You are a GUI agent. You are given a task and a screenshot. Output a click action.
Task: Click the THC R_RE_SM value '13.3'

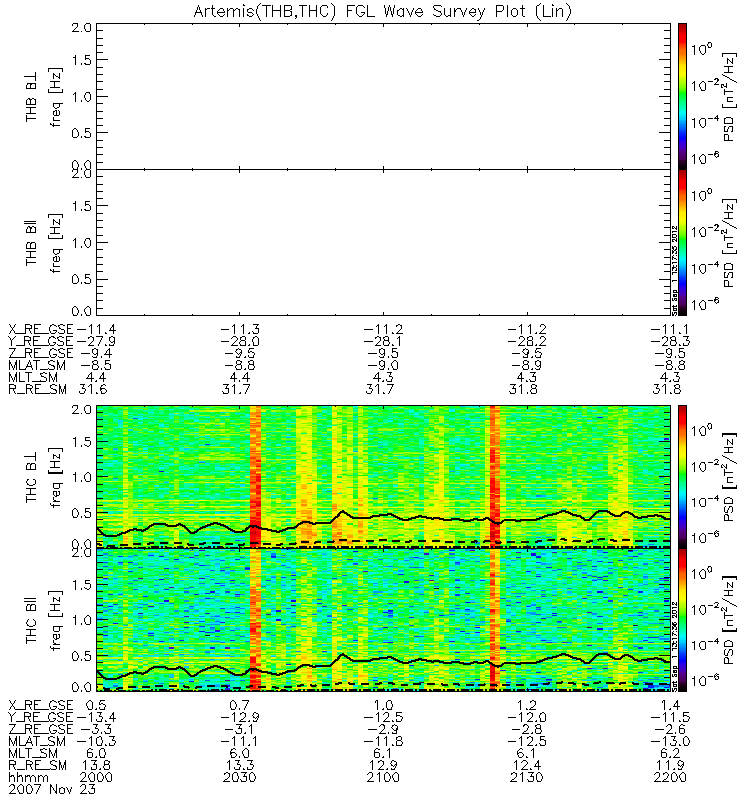(239, 765)
